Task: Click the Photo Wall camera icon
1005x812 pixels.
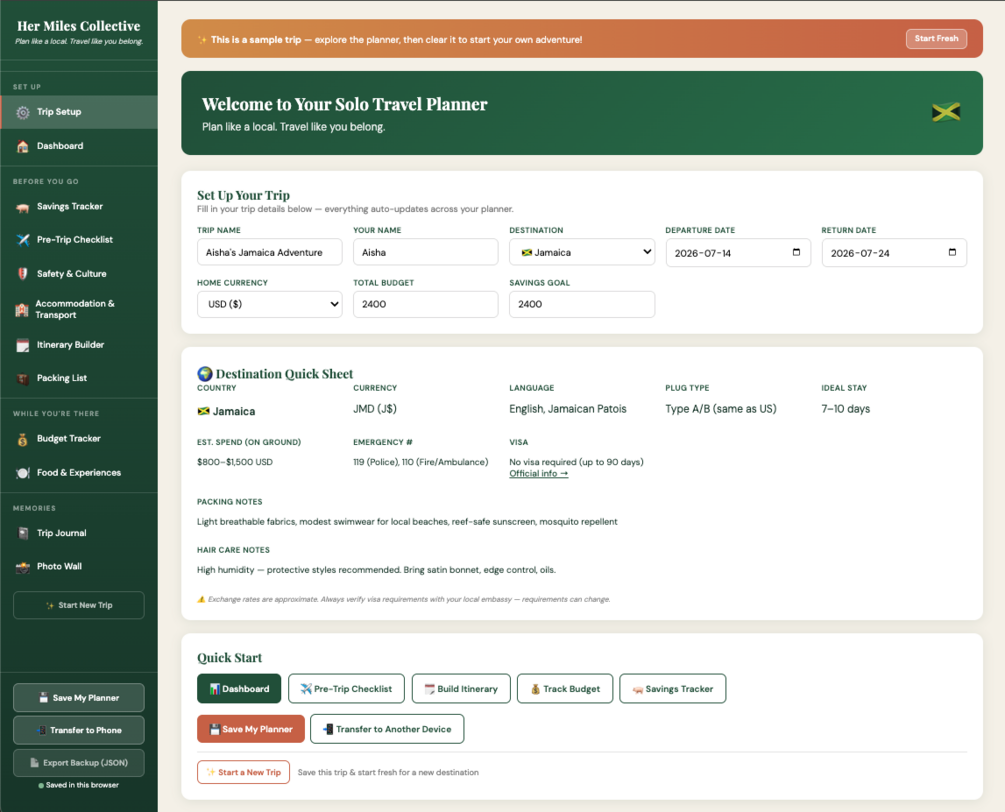Action: [22, 567]
